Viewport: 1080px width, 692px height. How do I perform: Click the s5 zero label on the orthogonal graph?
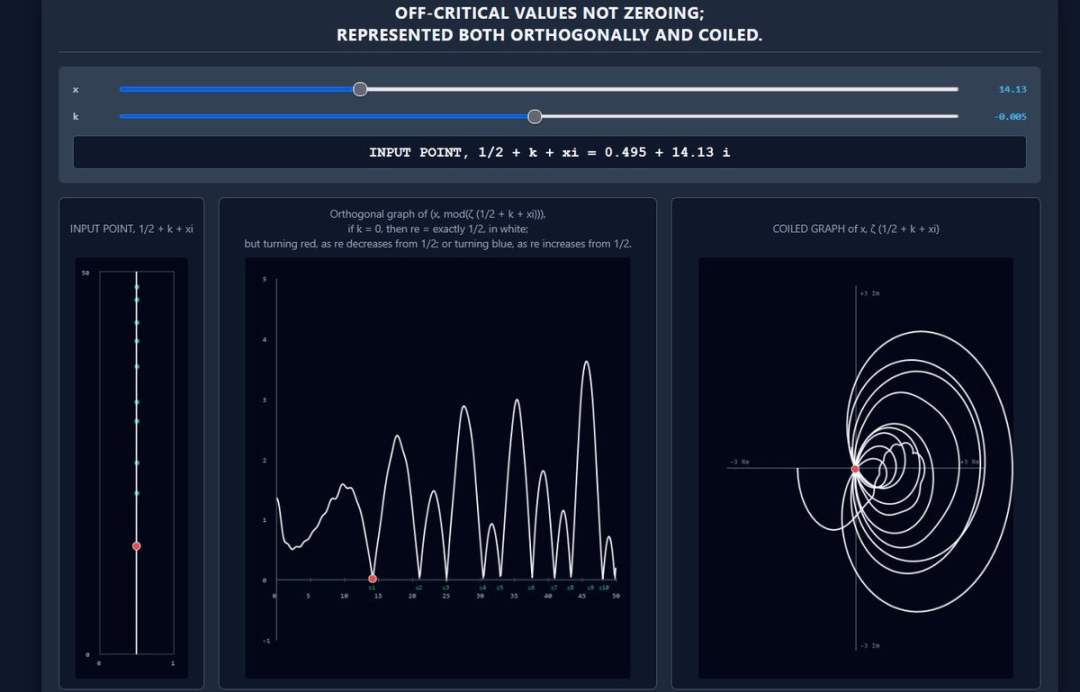[500, 588]
